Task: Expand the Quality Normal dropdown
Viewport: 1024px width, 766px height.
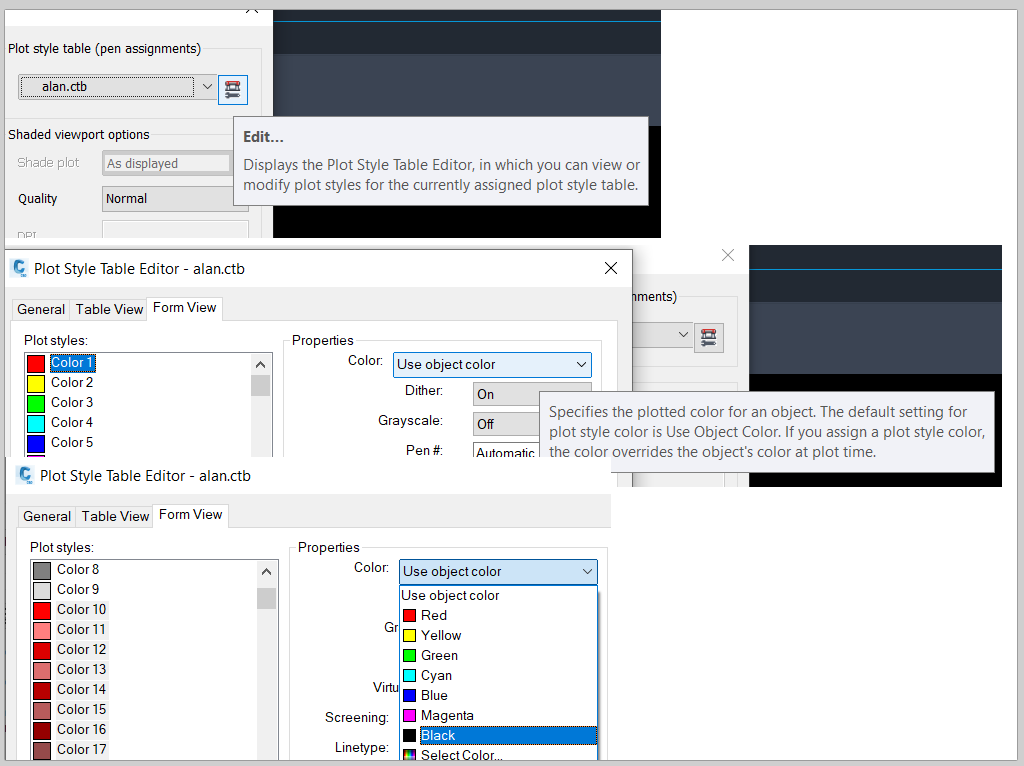Action: click(x=175, y=199)
